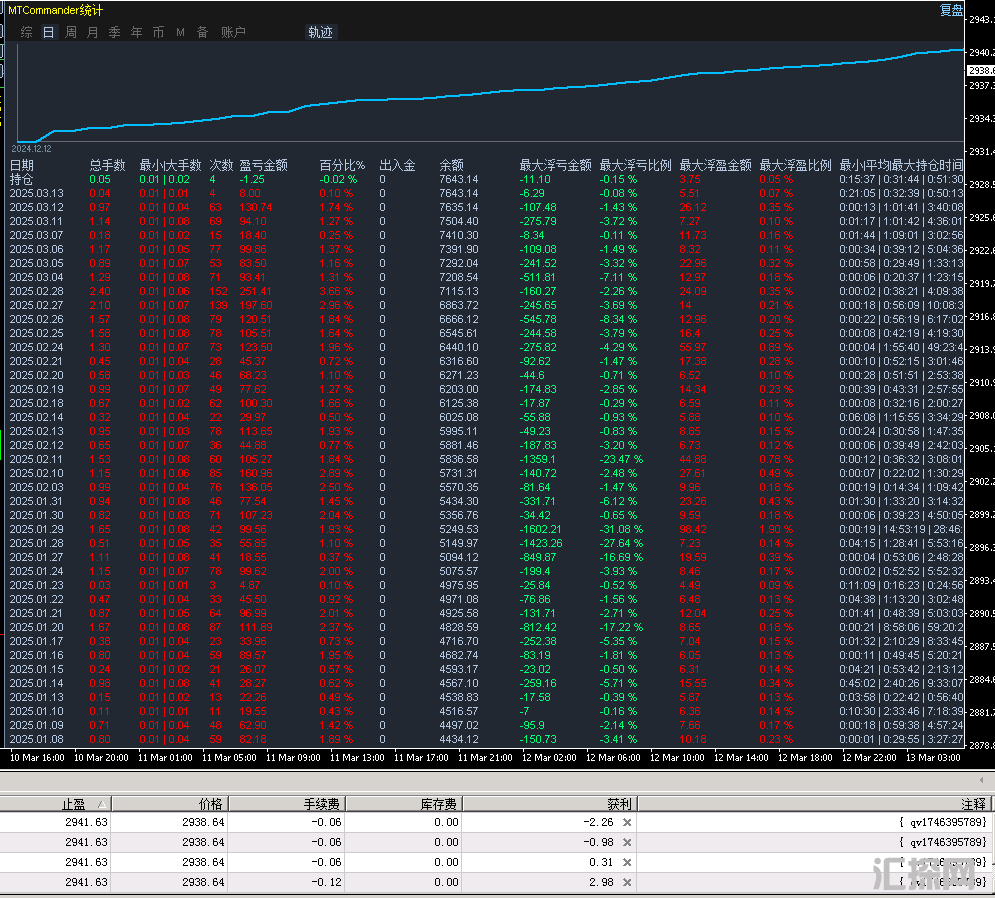Close the order with -2.26 profit
Screen dimensions: 995x898
(x=627, y=822)
